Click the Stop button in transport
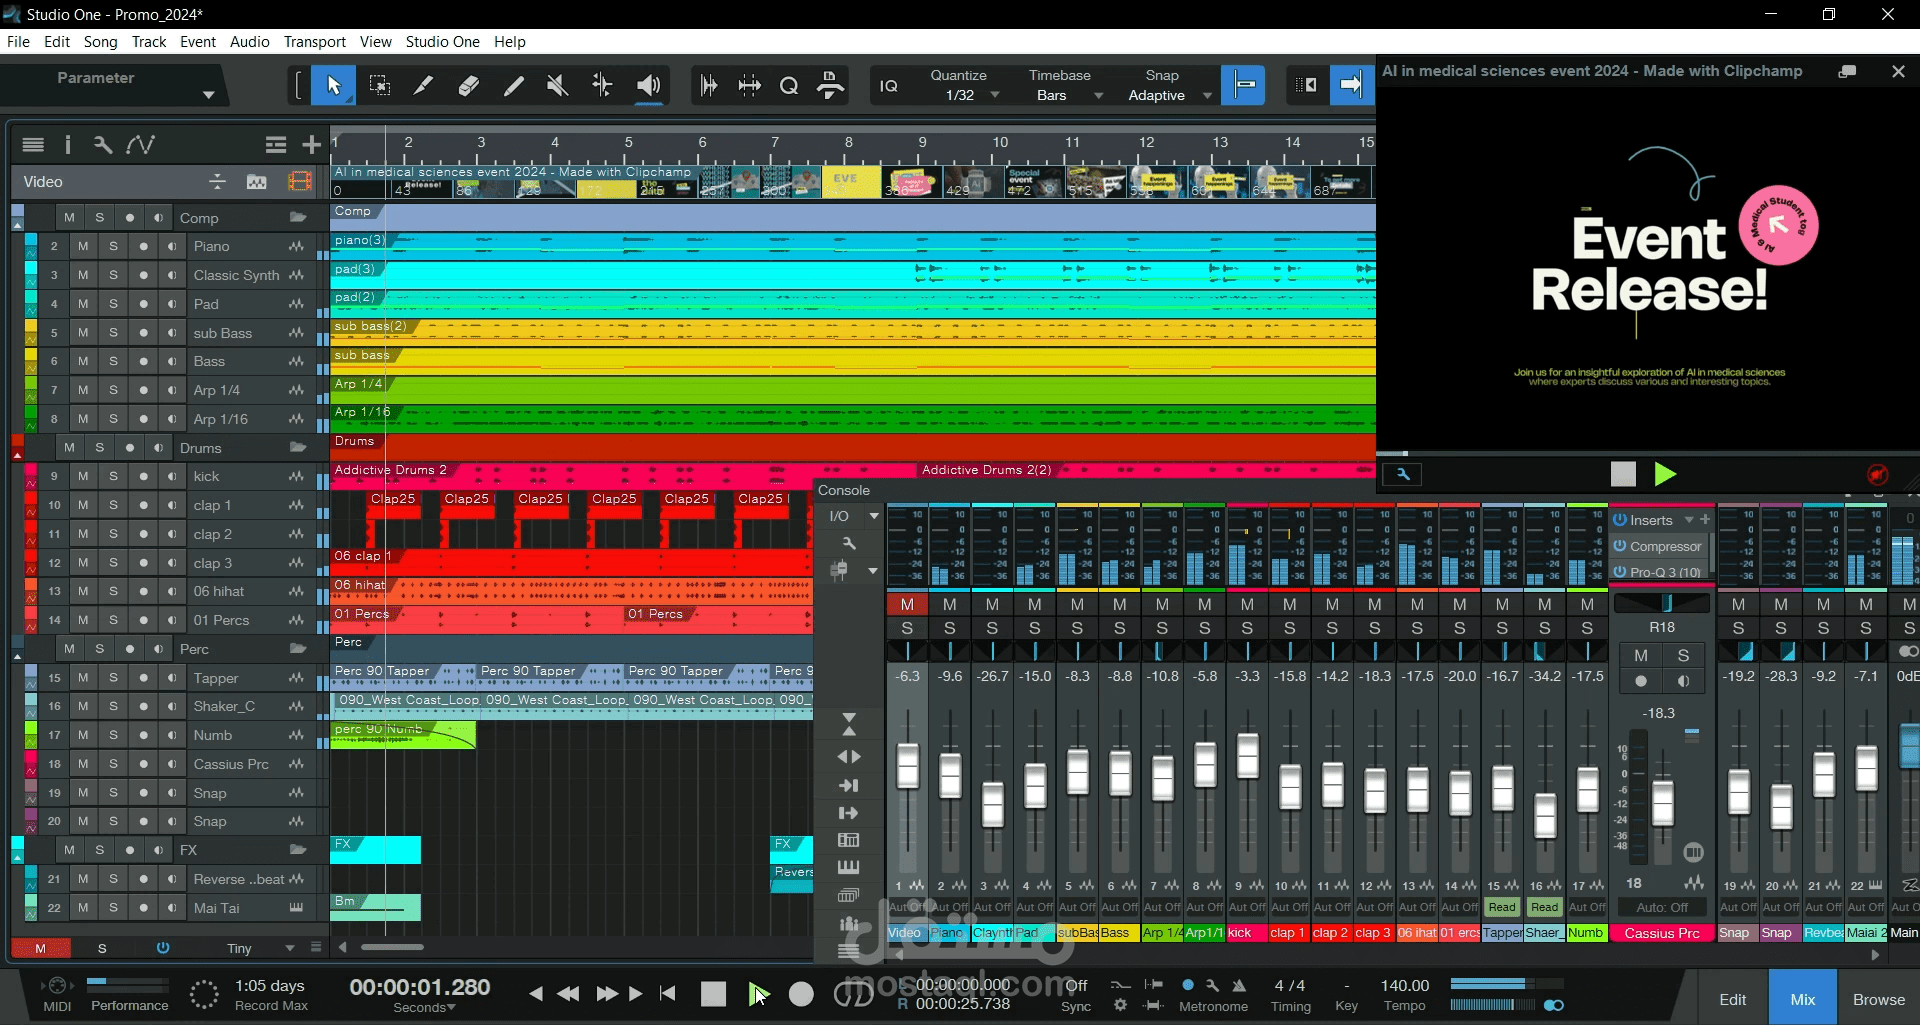 point(713,993)
